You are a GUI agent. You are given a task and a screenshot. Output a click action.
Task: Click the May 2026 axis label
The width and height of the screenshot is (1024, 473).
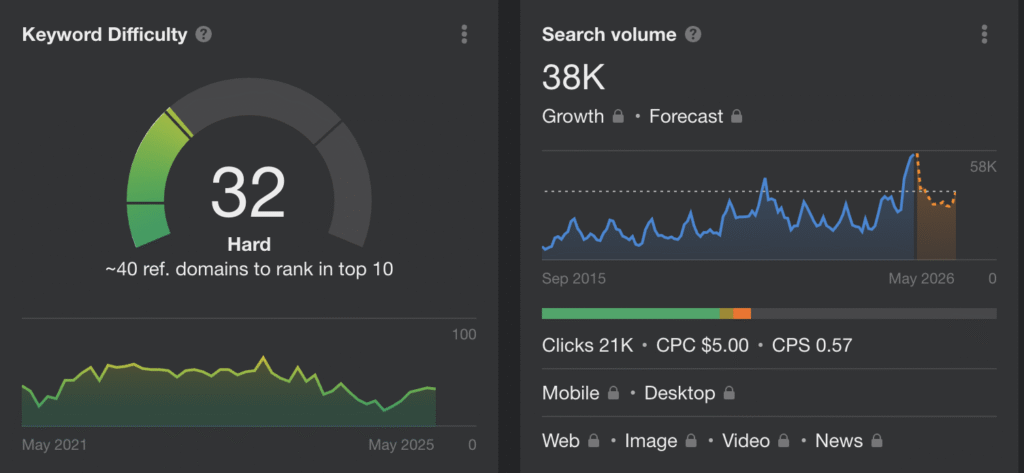click(x=921, y=279)
